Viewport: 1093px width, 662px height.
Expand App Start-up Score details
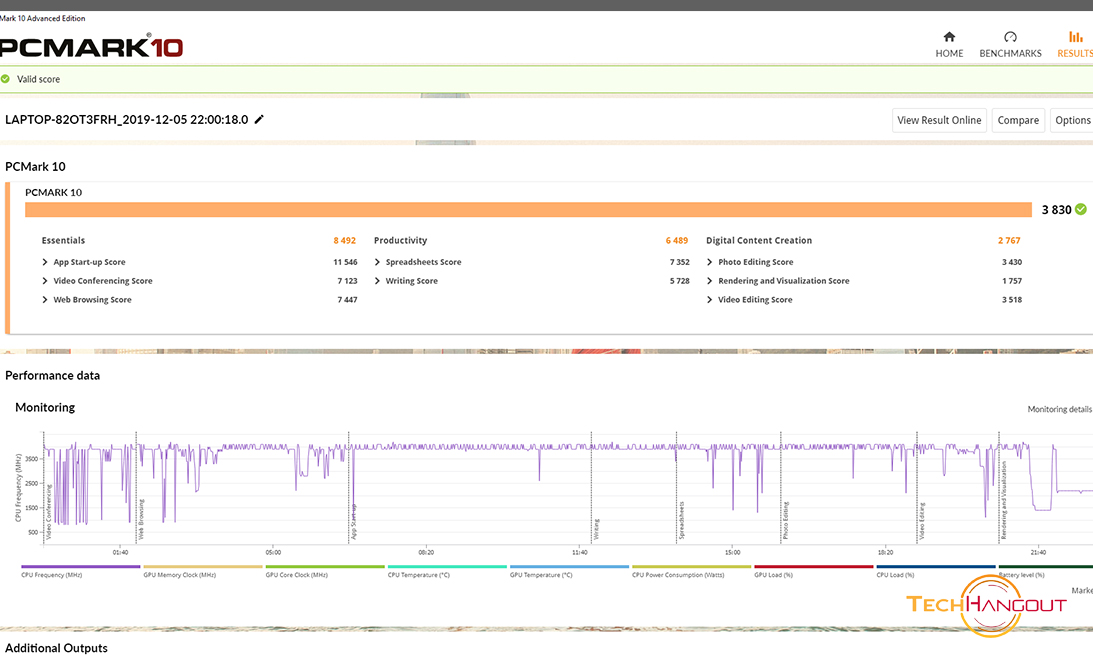click(45, 262)
